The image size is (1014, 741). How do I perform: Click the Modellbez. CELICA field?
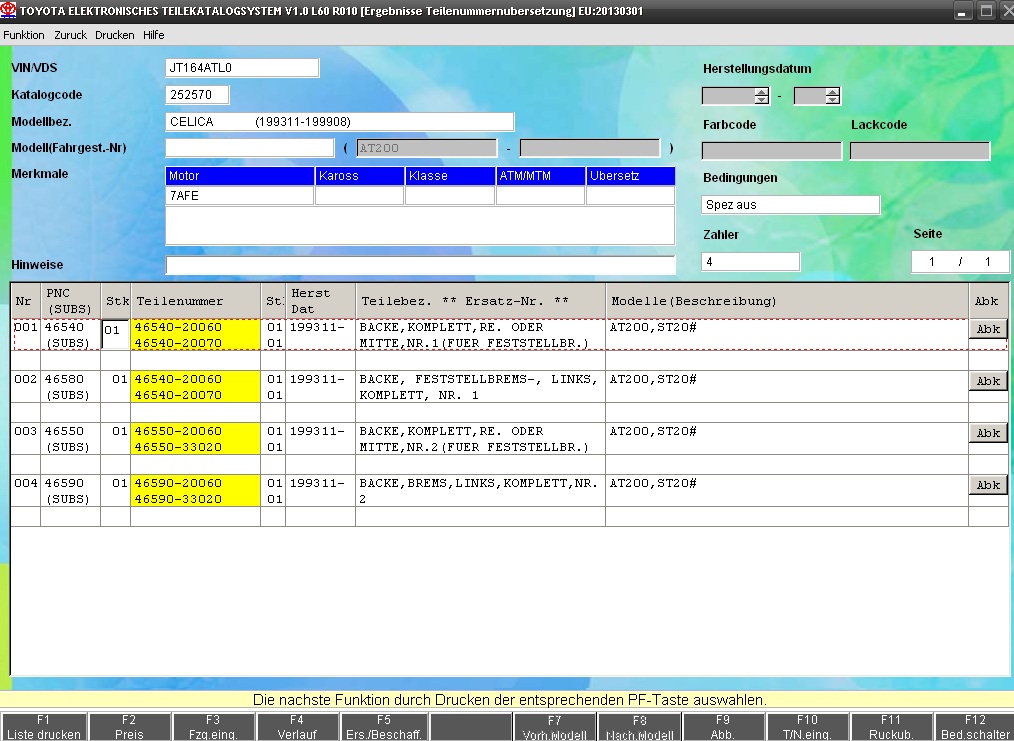tap(340, 122)
